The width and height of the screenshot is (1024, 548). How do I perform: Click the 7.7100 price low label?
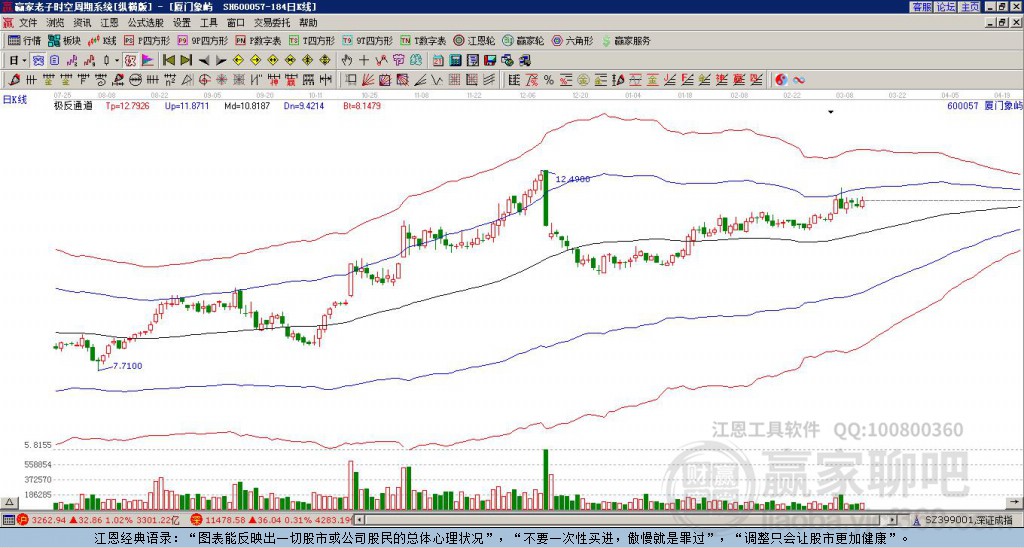coord(127,366)
